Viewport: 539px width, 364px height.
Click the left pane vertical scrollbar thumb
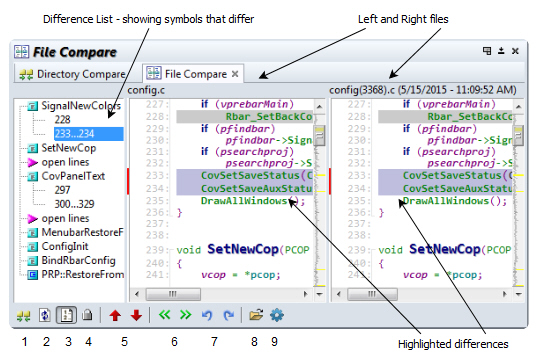click(x=319, y=135)
